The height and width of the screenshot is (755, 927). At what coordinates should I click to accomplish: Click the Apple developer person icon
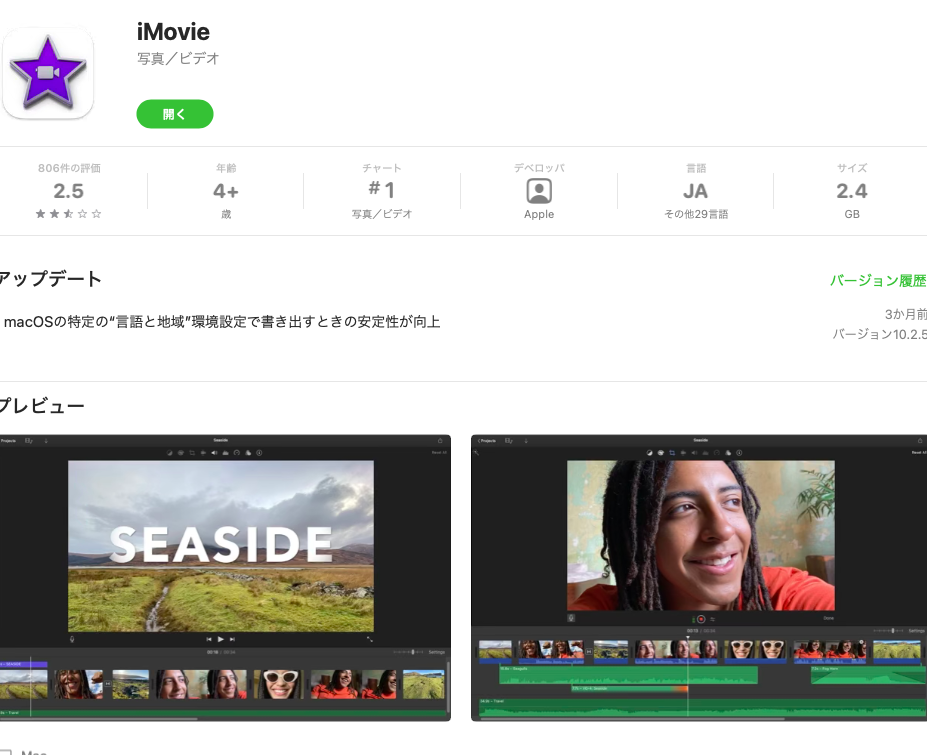click(x=539, y=191)
